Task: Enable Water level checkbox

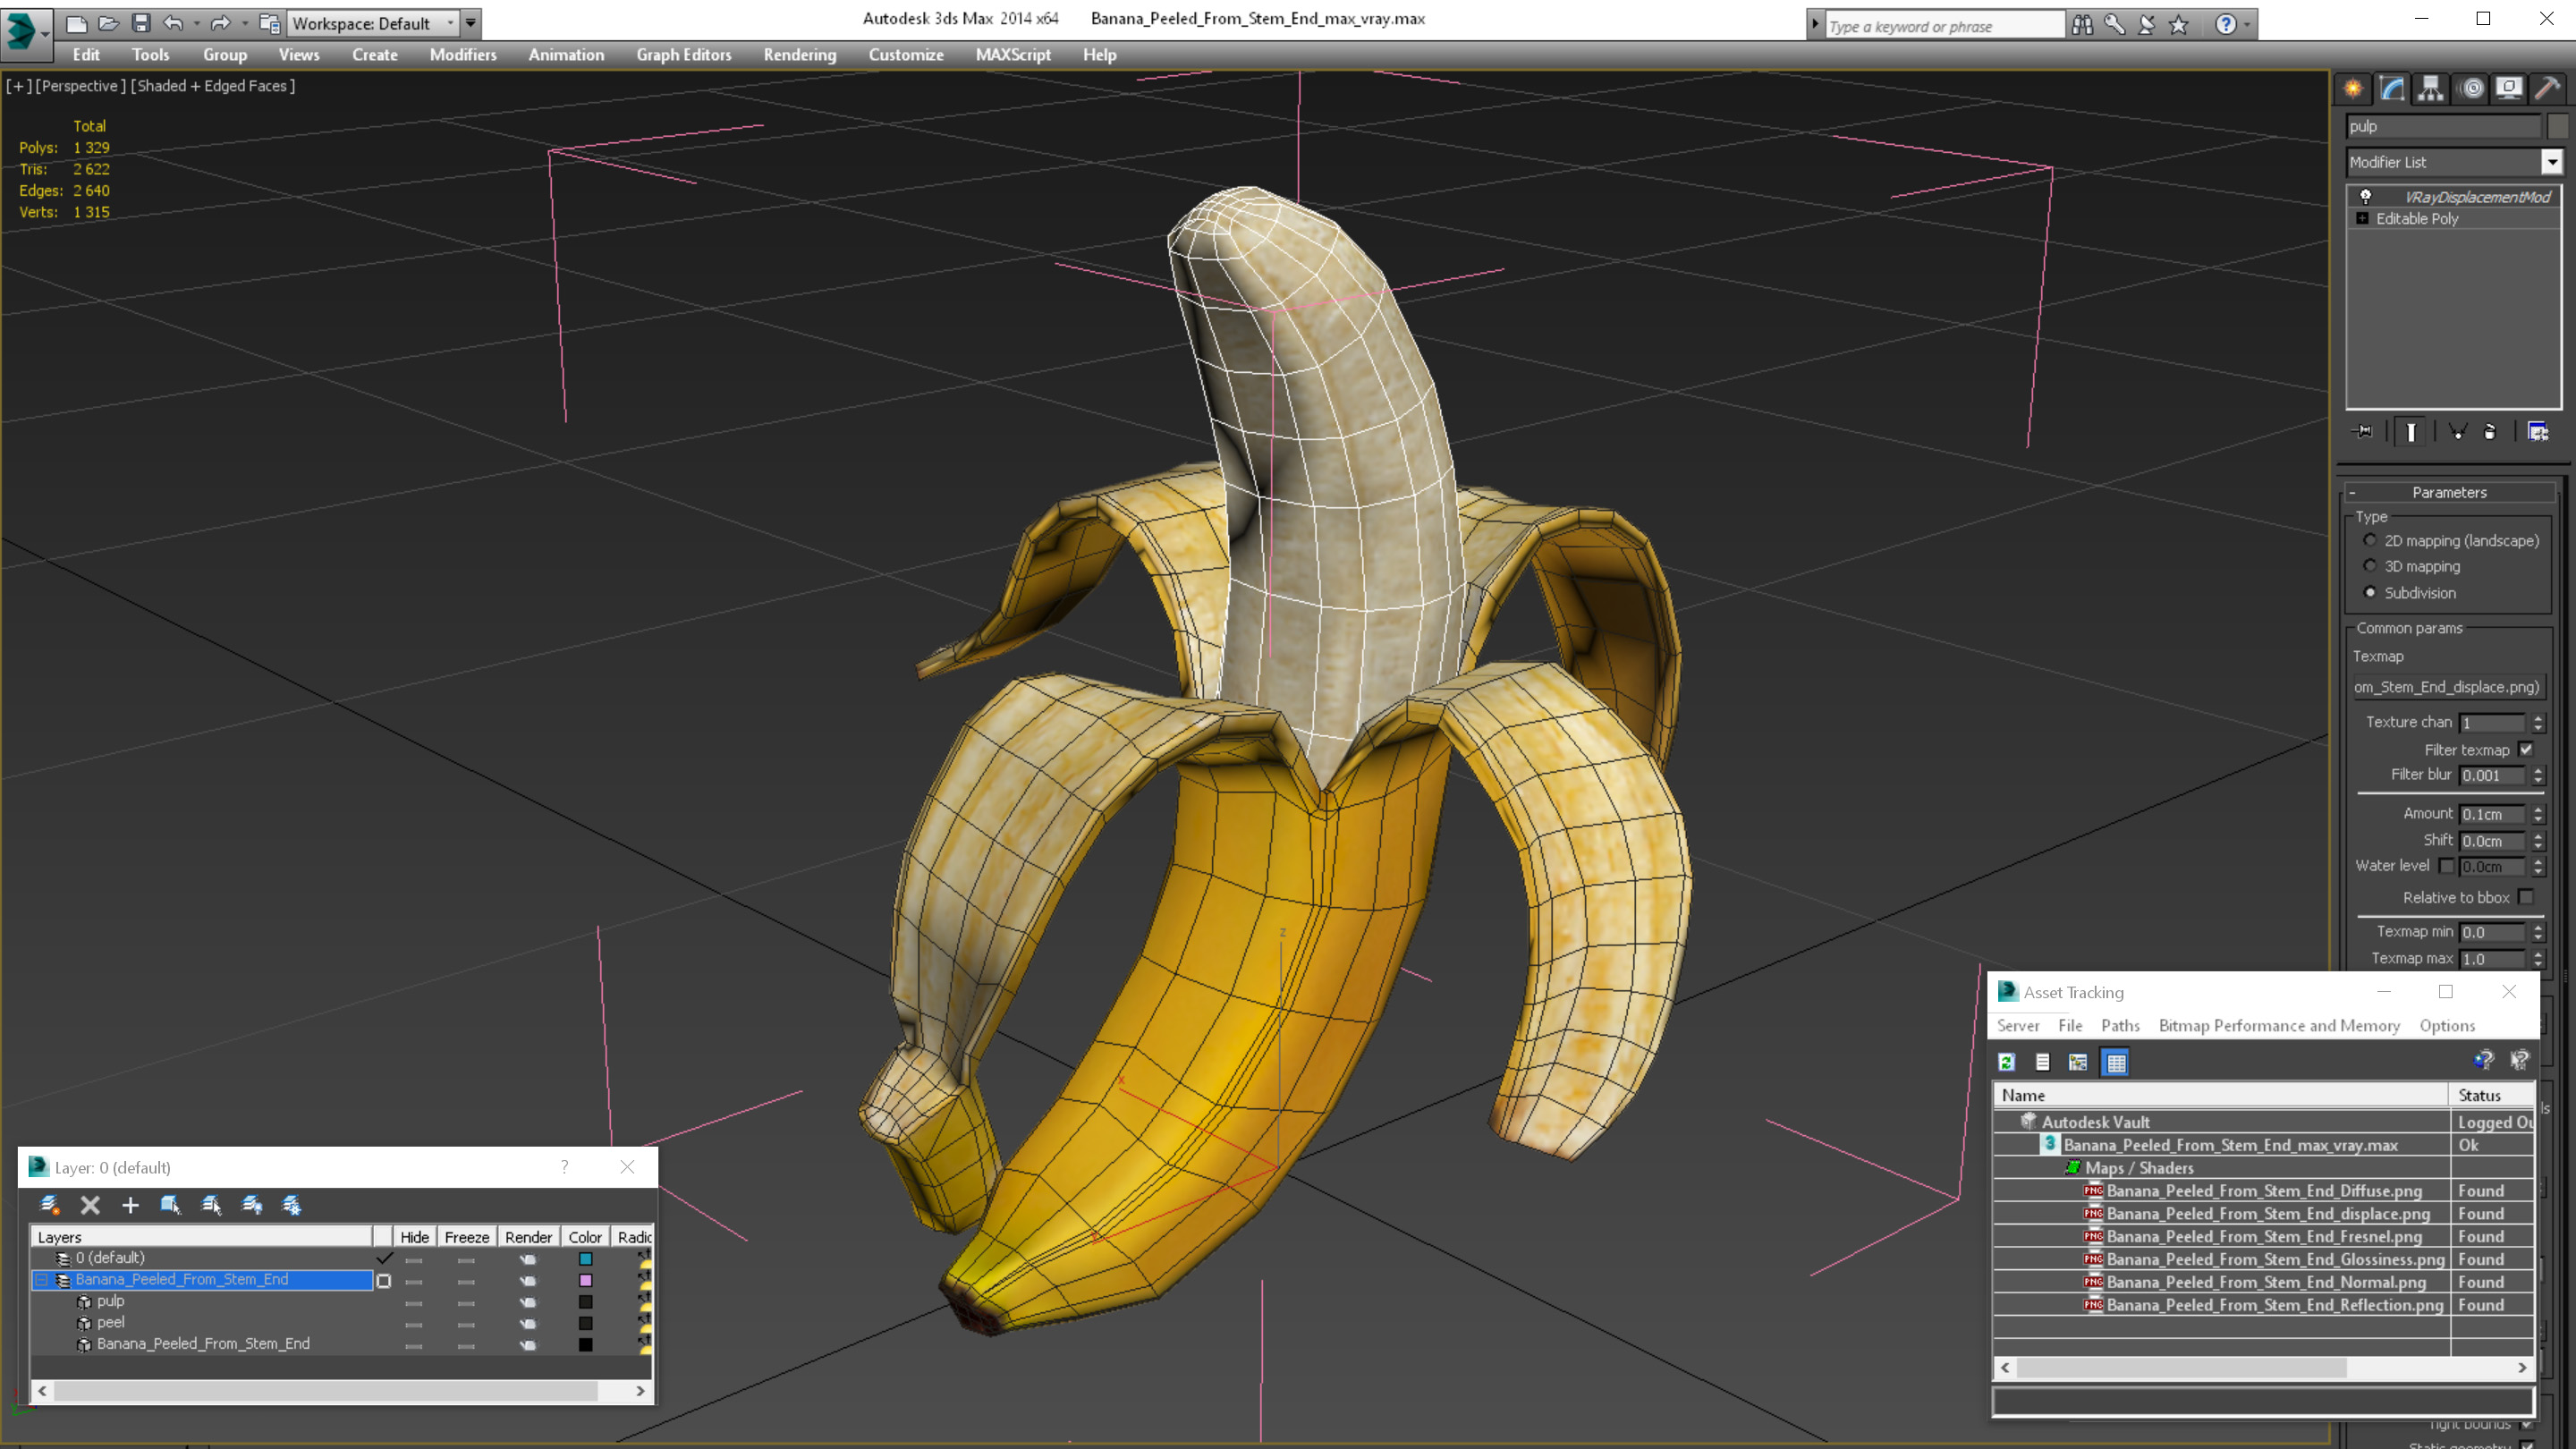Action: [2446, 866]
